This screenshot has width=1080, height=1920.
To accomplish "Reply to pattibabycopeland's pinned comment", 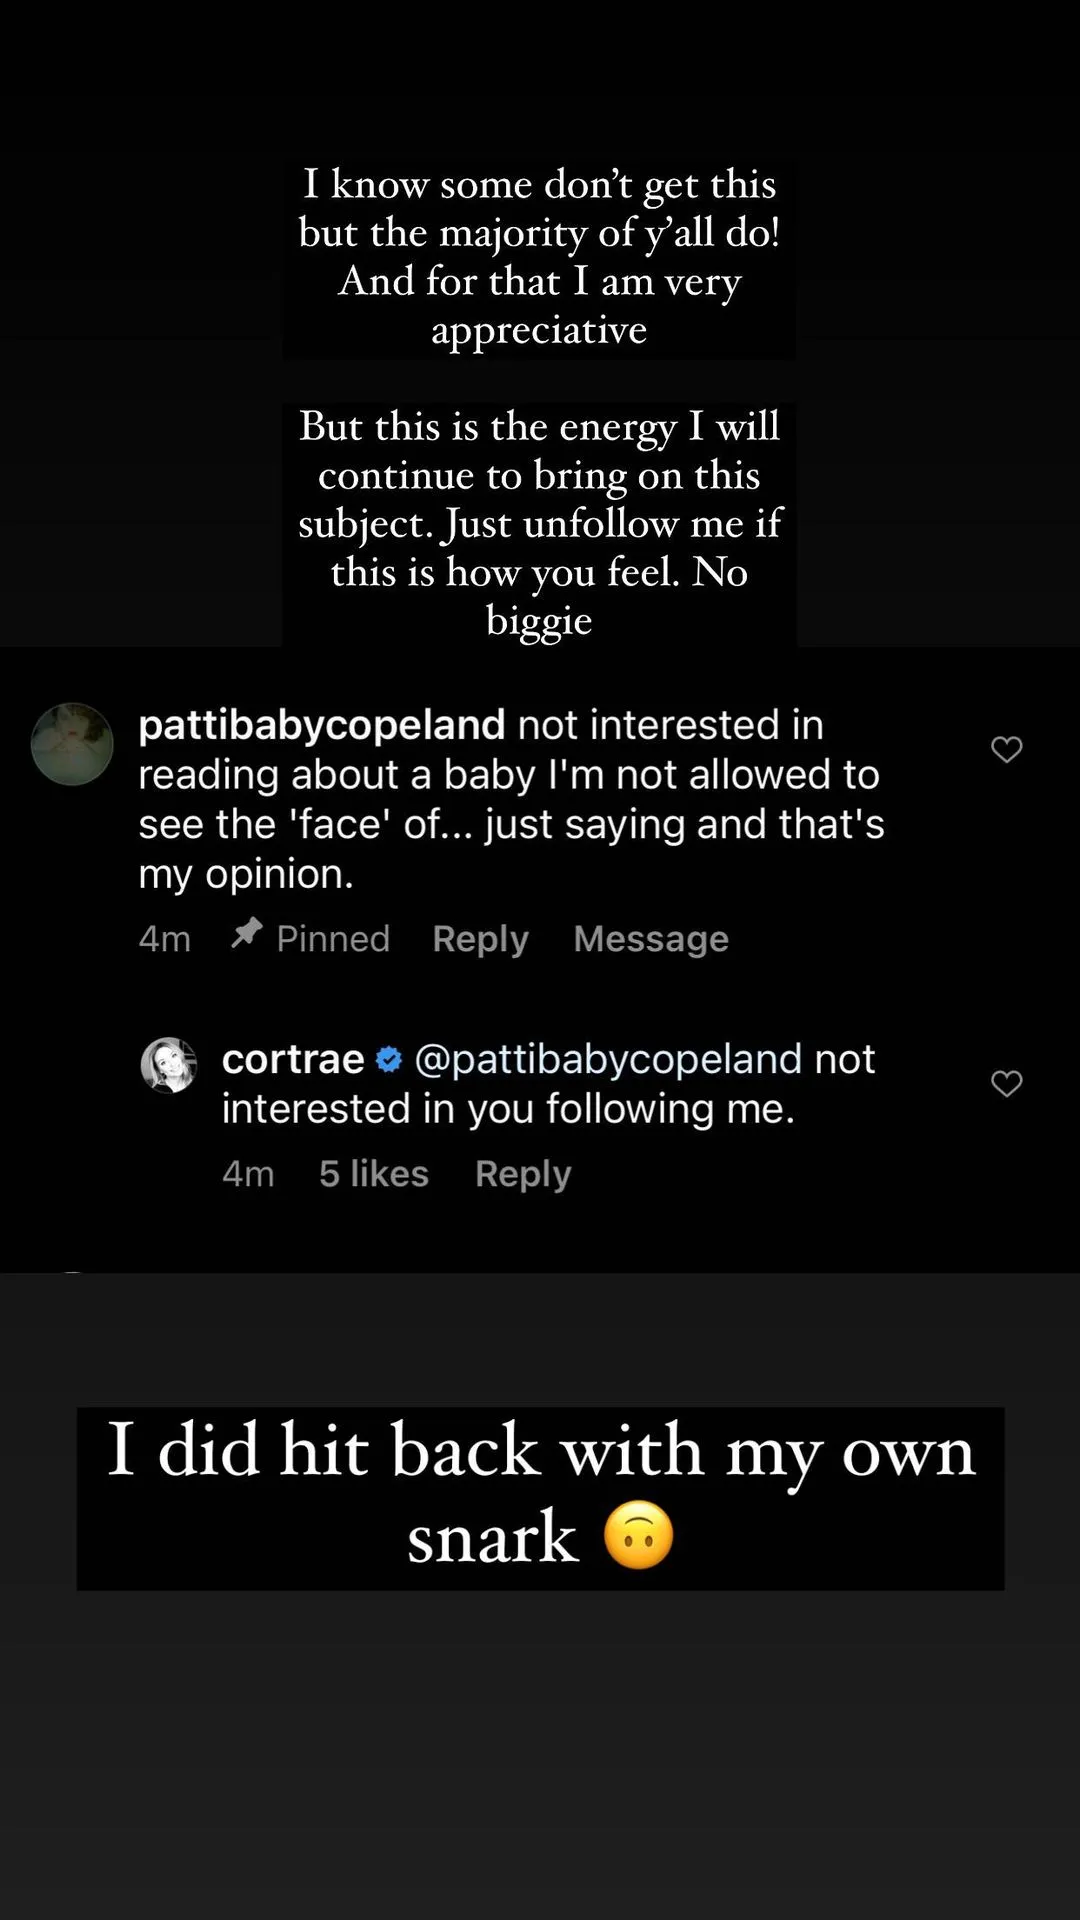I will [x=480, y=939].
